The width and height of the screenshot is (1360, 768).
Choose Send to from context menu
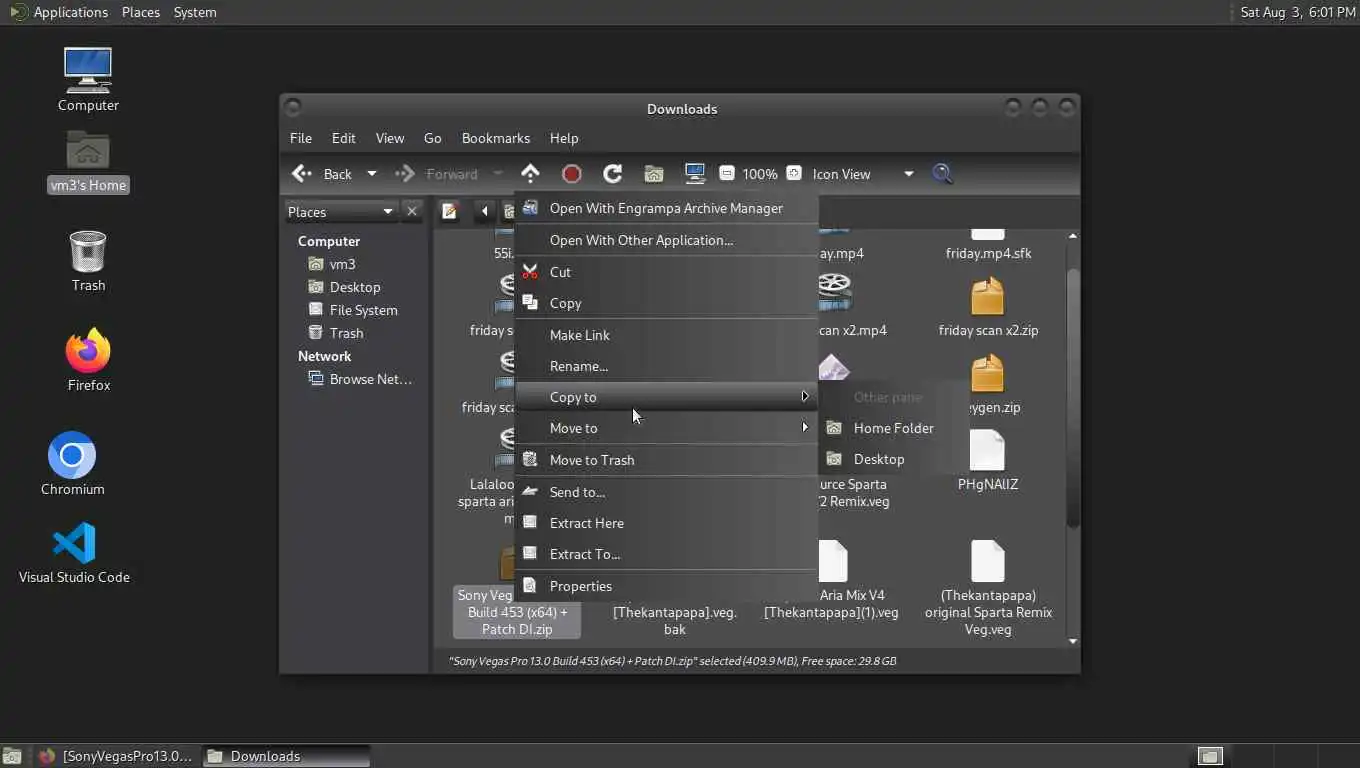coord(666,492)
